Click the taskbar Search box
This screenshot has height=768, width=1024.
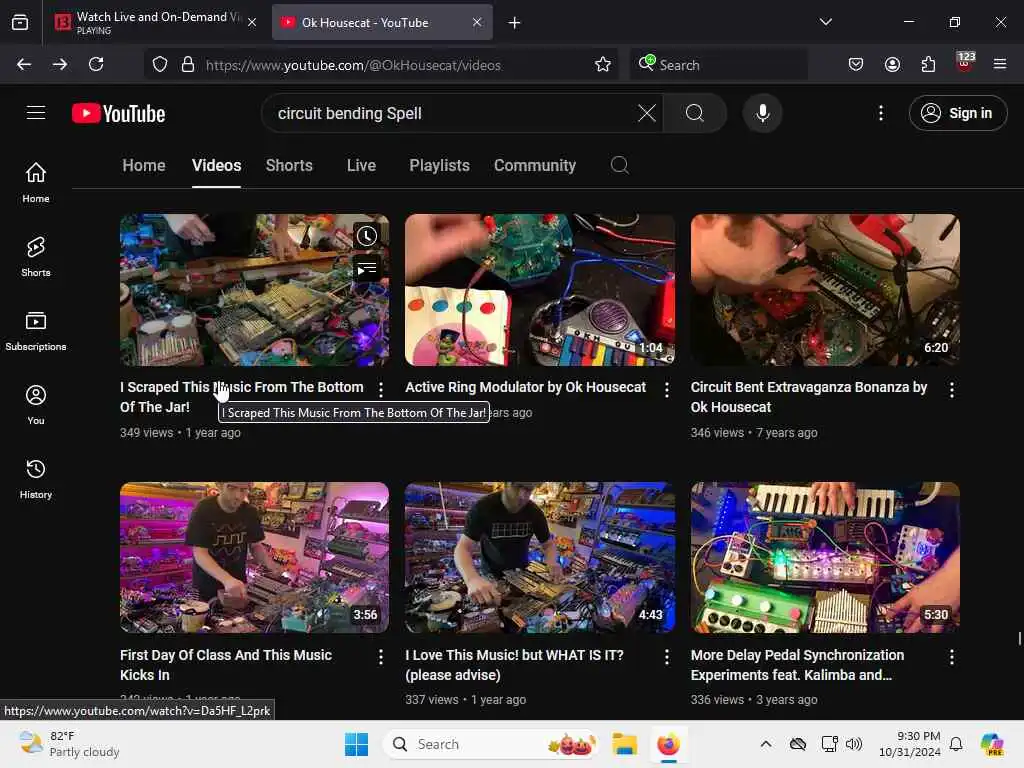[490, 744]
